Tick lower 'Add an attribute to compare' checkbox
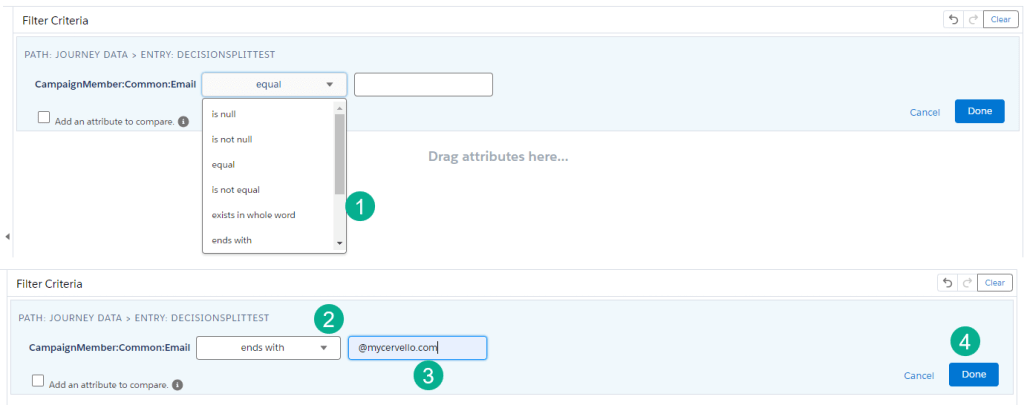Screen dimensions: 1024x405 point(38,380)
